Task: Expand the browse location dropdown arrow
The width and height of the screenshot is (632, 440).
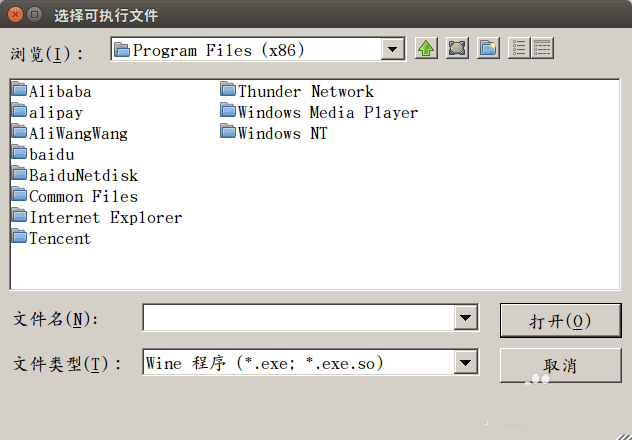Action: pyautogui.click(x=393, y=49)
